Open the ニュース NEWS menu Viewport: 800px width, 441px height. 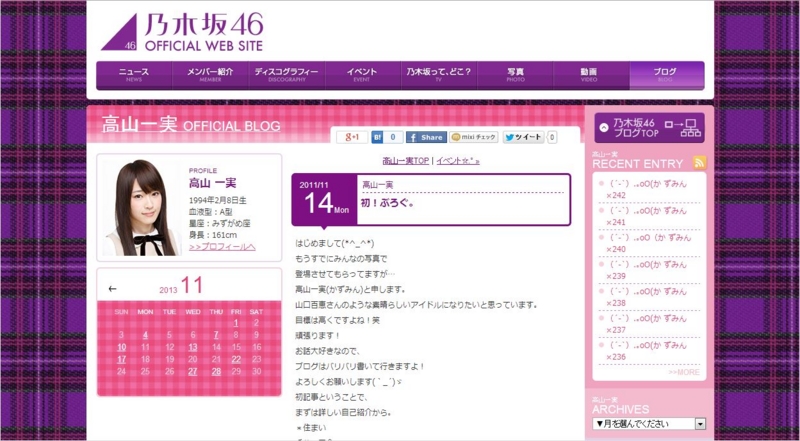tap(134, 76)
